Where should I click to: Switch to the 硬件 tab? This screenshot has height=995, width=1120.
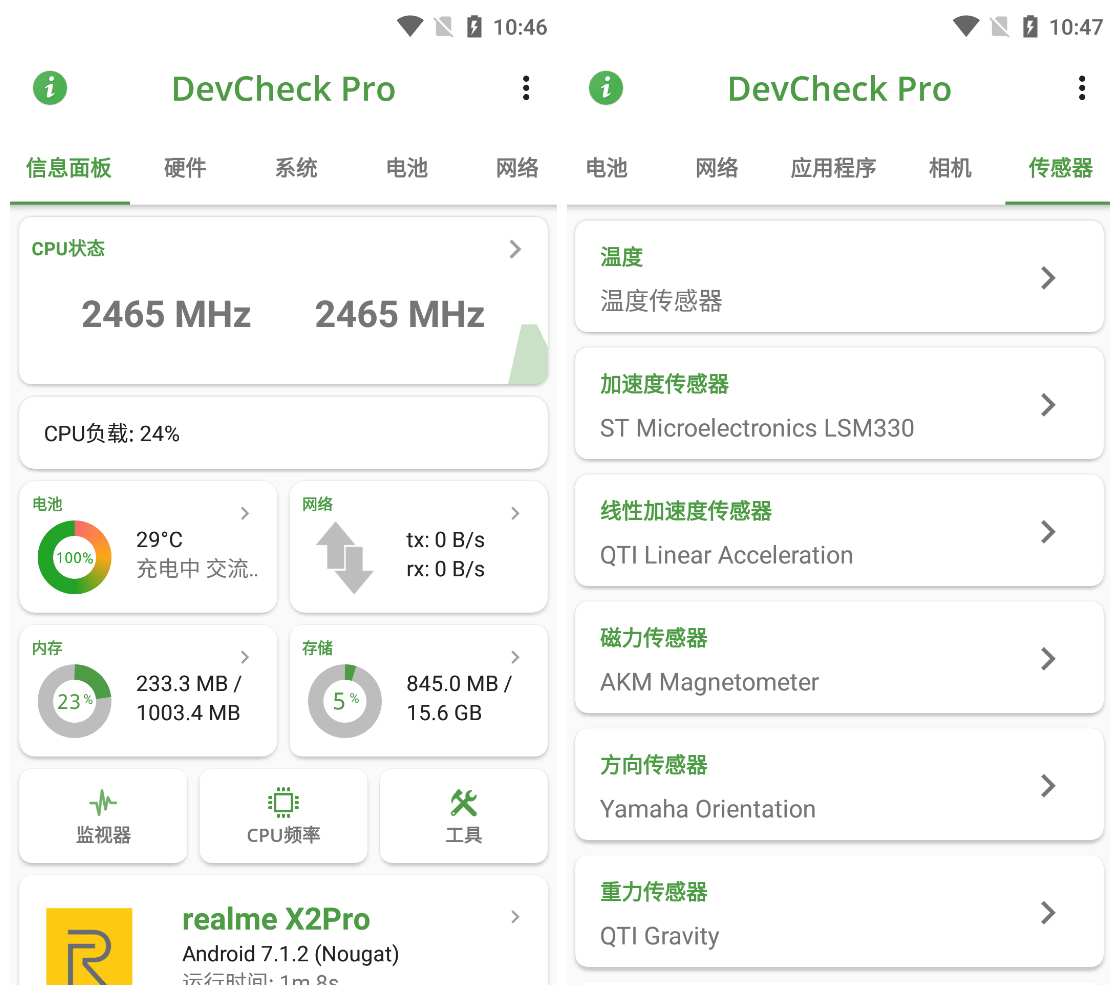click(x=185, y=168)
